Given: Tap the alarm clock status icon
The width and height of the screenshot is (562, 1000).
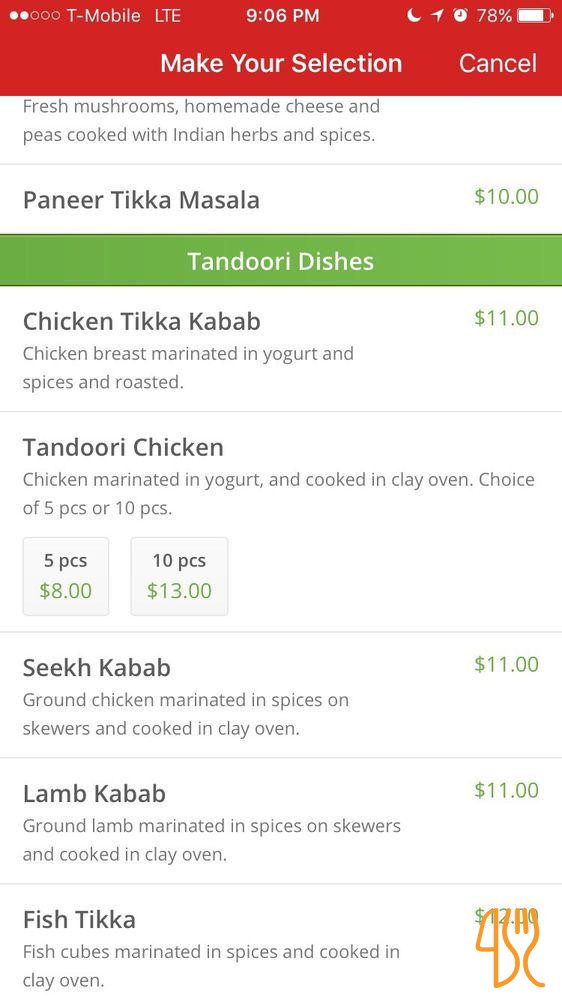Looking at the screenshot, I should pyautogui.click(x=461, y=15).
